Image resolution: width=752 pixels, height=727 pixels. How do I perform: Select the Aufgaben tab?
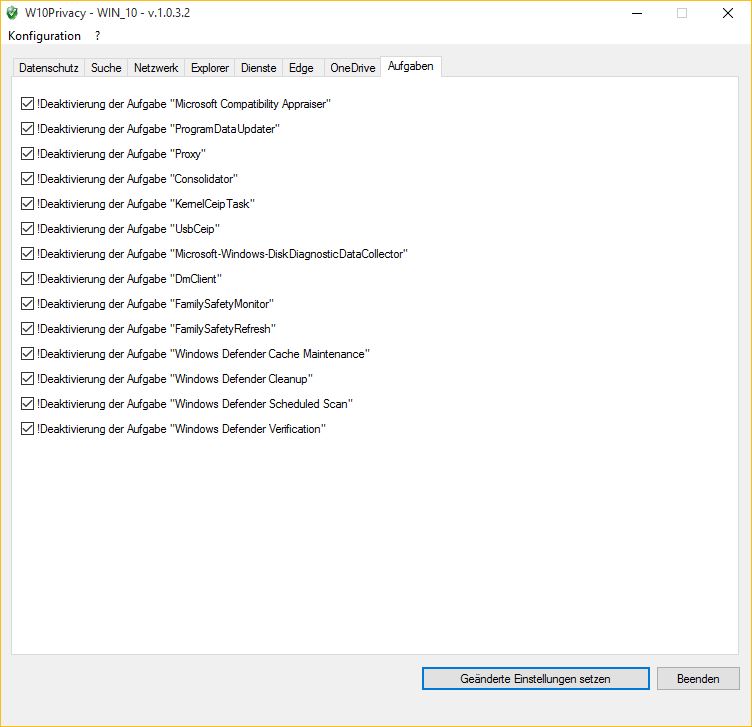coord(411,66)
